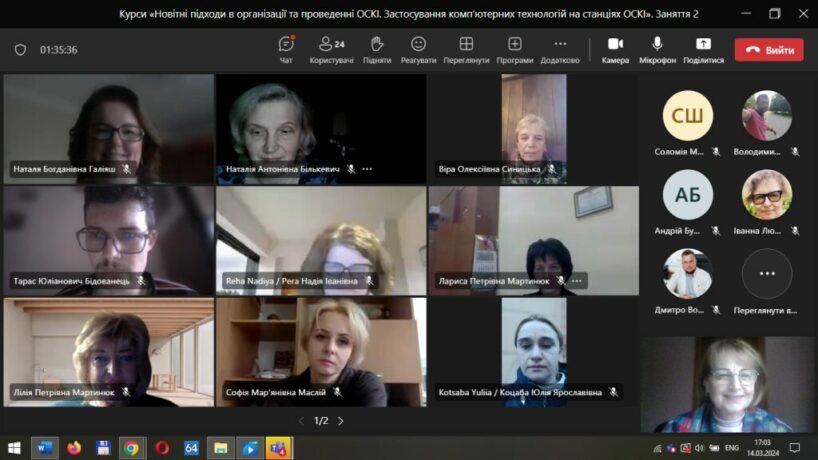
Task: Open Firefox from the Windows taskbar
Action: (x=74, y=447)
